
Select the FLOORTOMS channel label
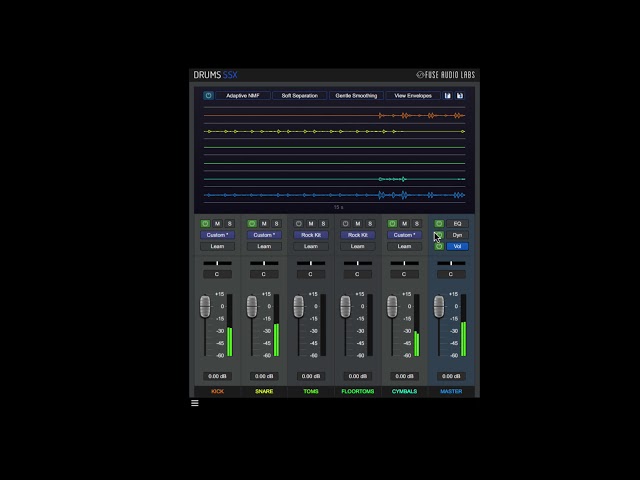[358, 391]
